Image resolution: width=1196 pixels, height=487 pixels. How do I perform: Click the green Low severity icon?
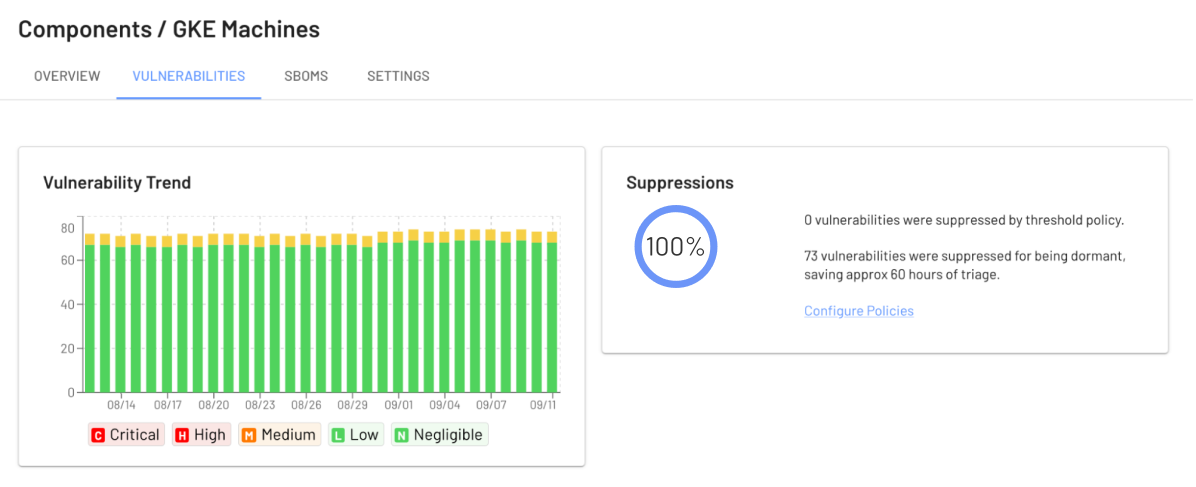tap(339, 435)
